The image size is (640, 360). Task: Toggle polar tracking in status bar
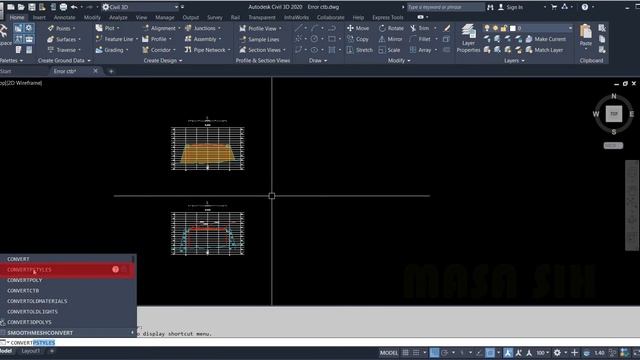[x=445, y=353]
